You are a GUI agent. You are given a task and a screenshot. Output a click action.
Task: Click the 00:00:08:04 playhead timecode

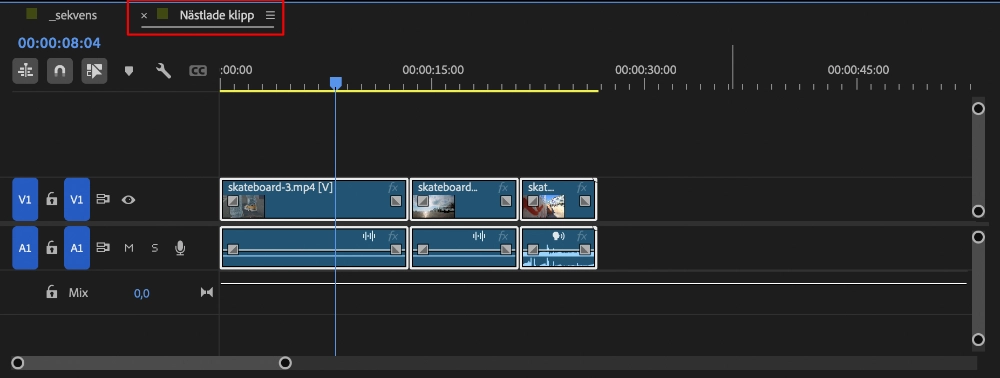59,43
